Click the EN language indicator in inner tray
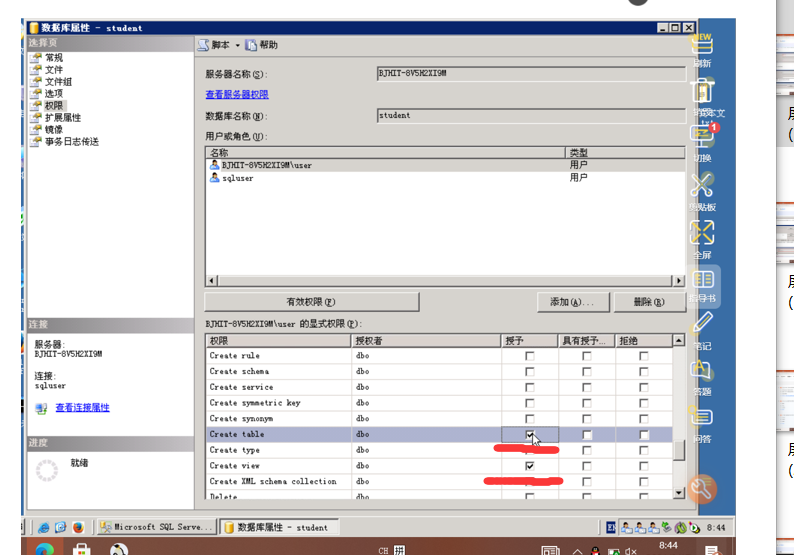Screen dimensions: 794x555 click(x=611, y=528)
